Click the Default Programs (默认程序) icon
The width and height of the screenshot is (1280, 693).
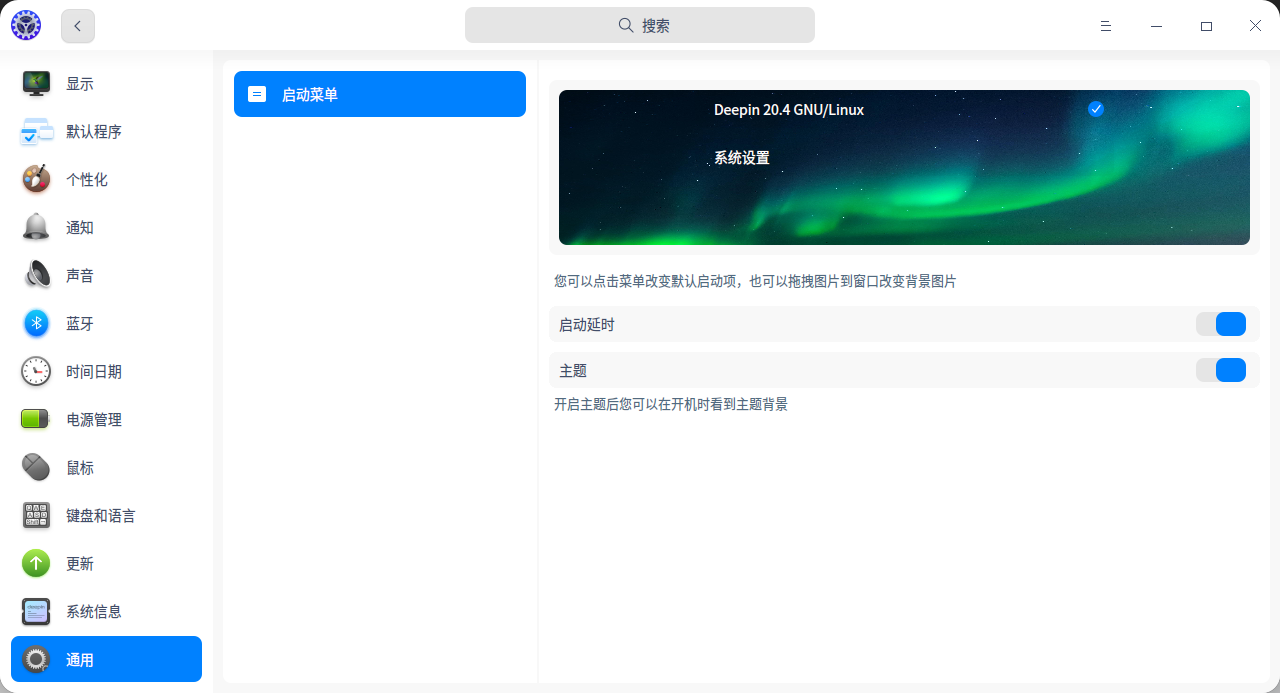coord(36,132)
